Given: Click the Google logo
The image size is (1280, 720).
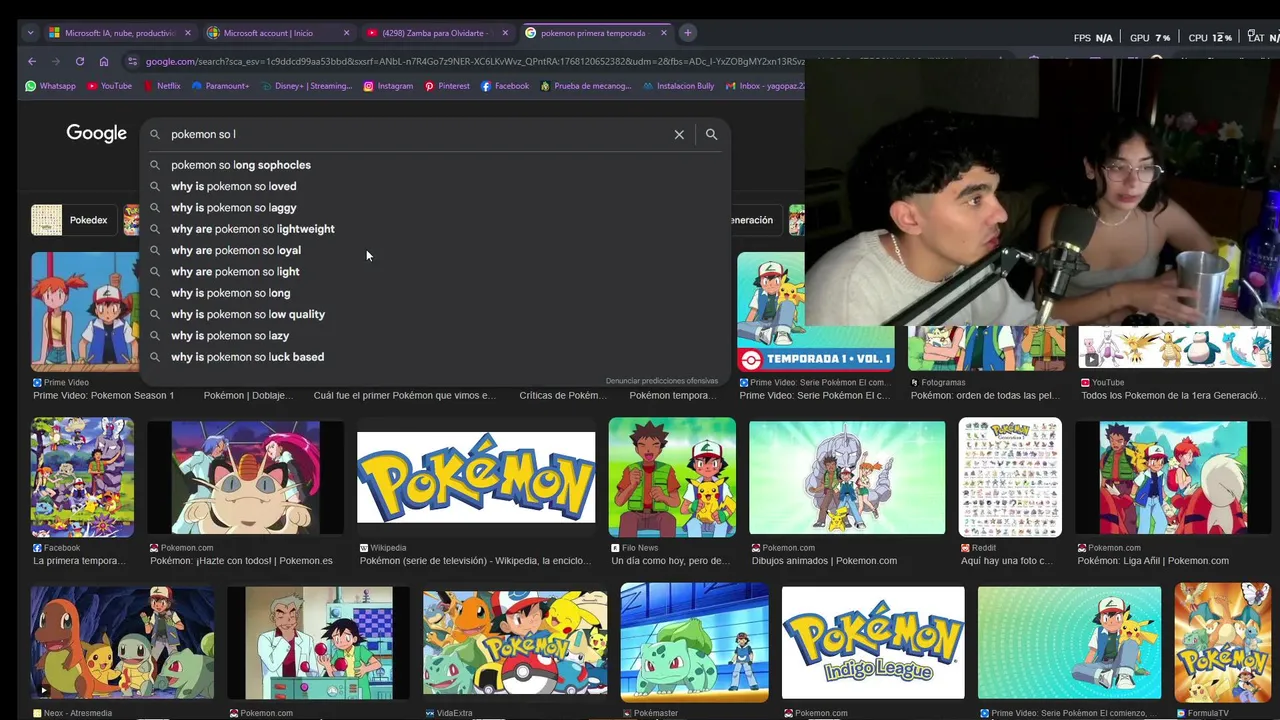Looking at the screenshot, I should pyautogui.click(x=97, y=133).
